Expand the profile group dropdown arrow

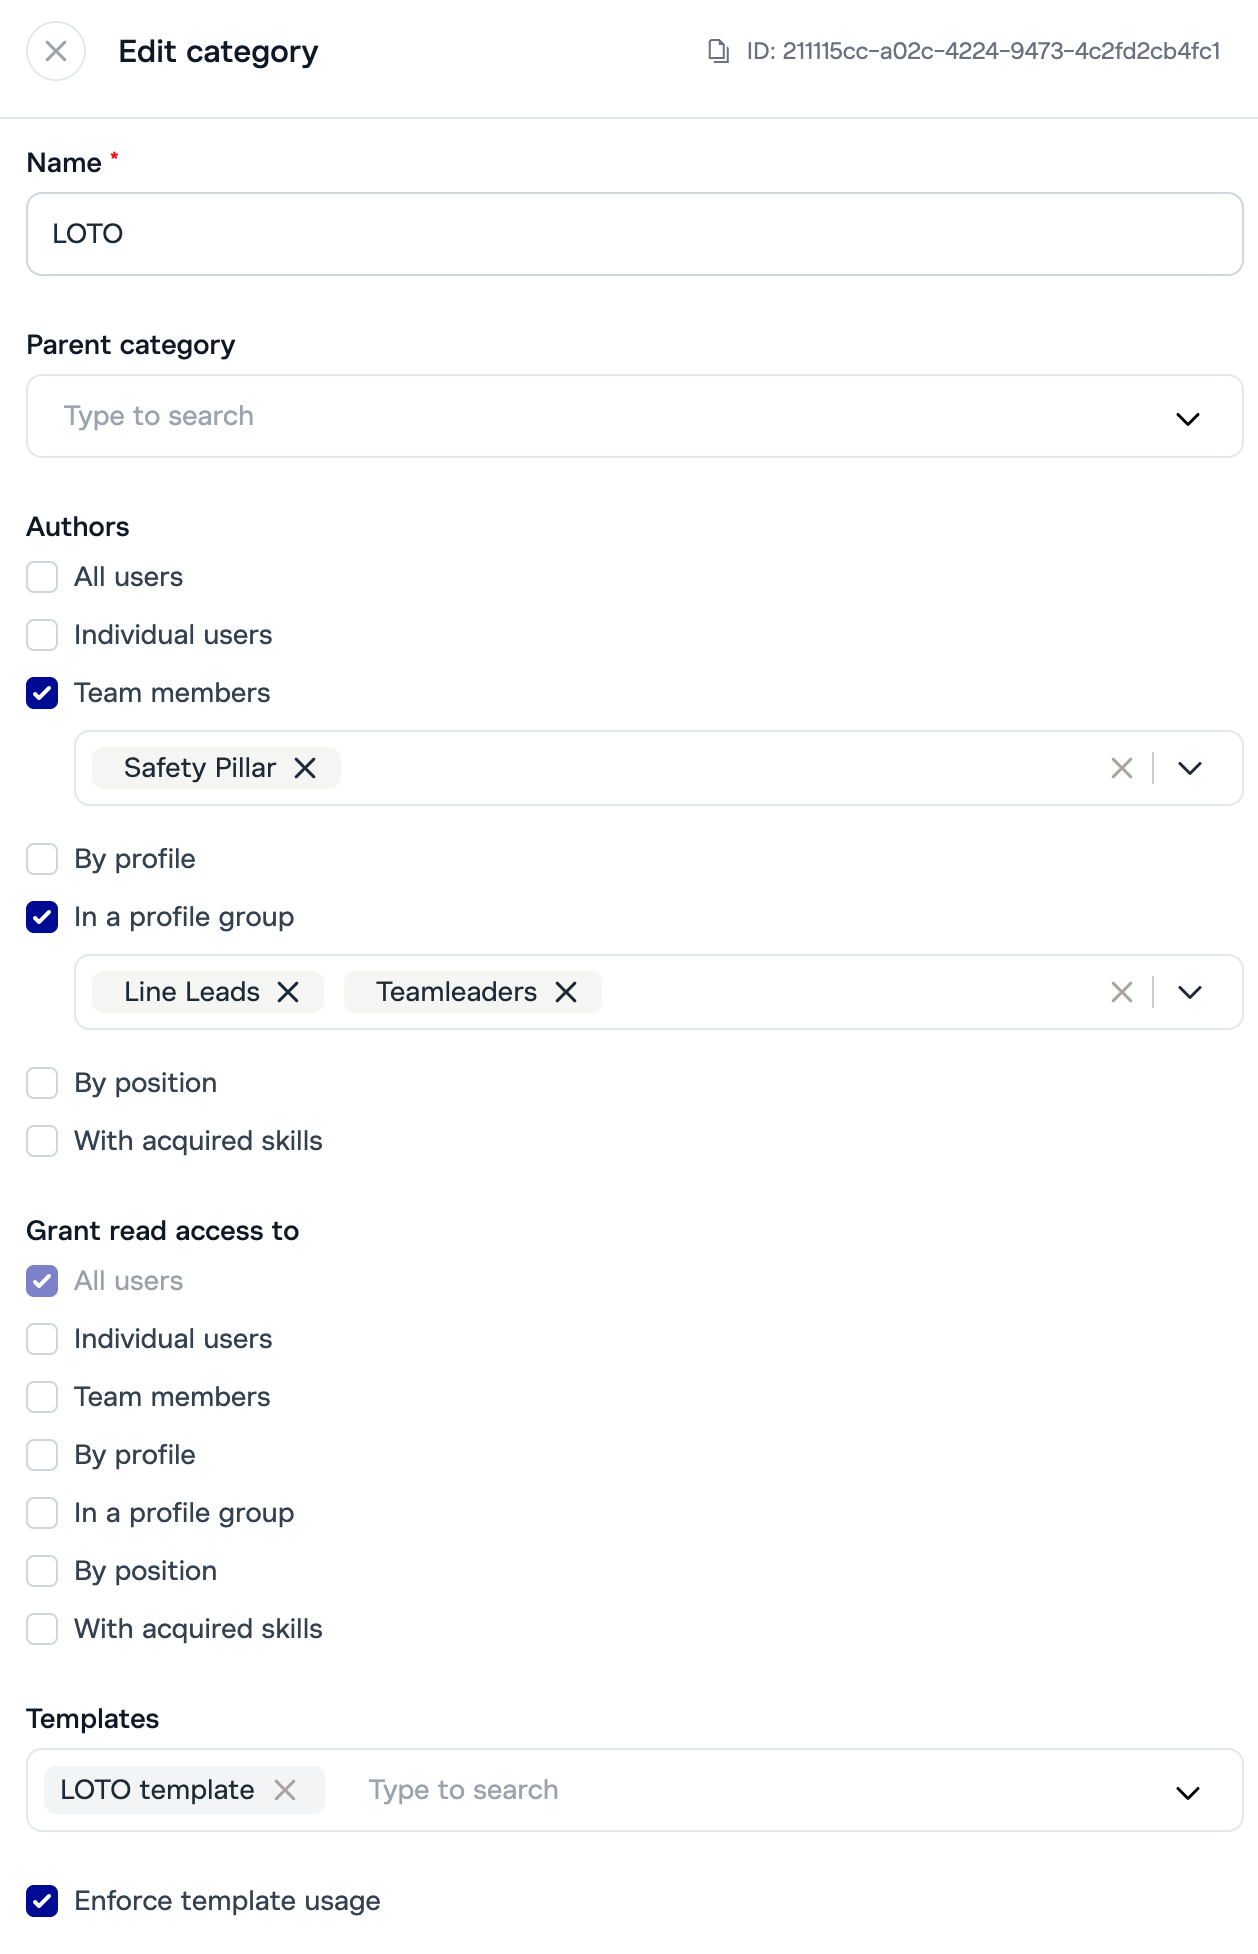coord(1190,992)
